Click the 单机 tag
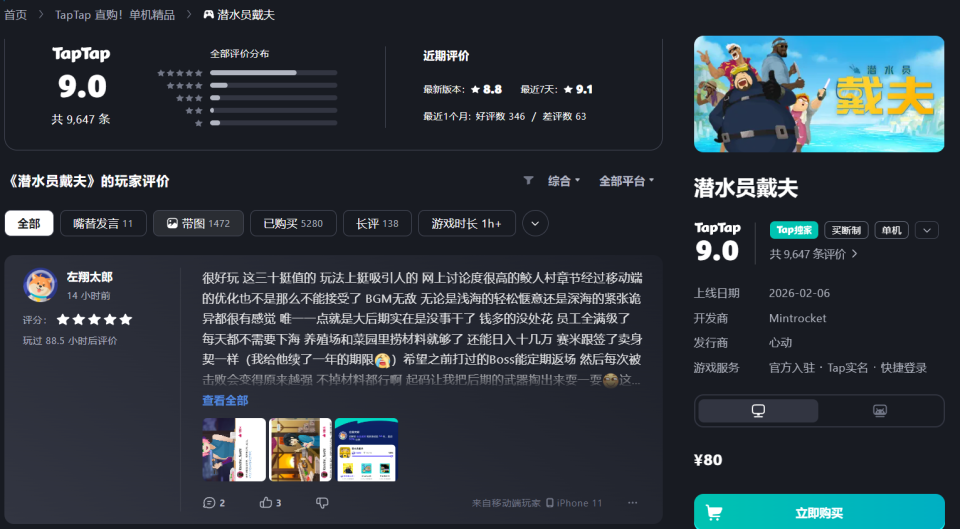Viewport: 960px width, 529px height. coord(891,230)
